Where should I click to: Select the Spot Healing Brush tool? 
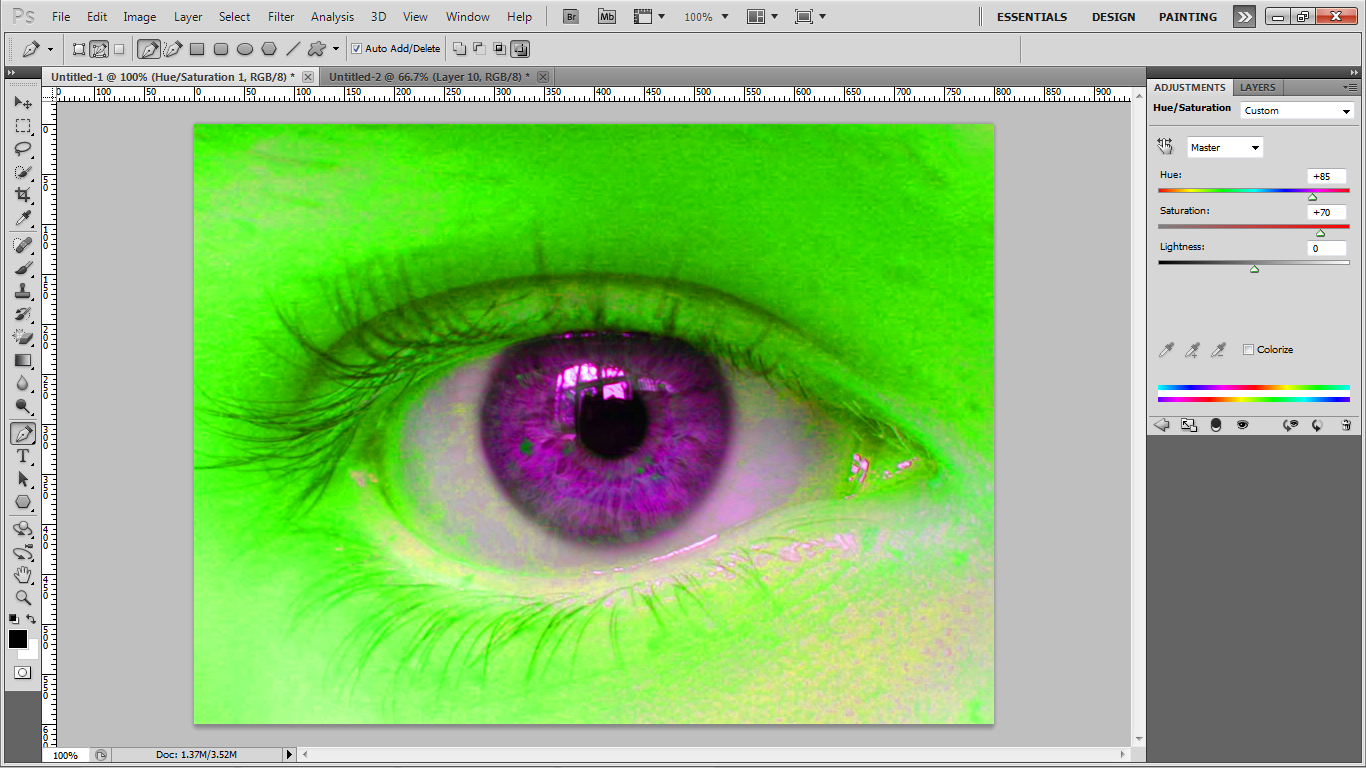click(22, 245)
